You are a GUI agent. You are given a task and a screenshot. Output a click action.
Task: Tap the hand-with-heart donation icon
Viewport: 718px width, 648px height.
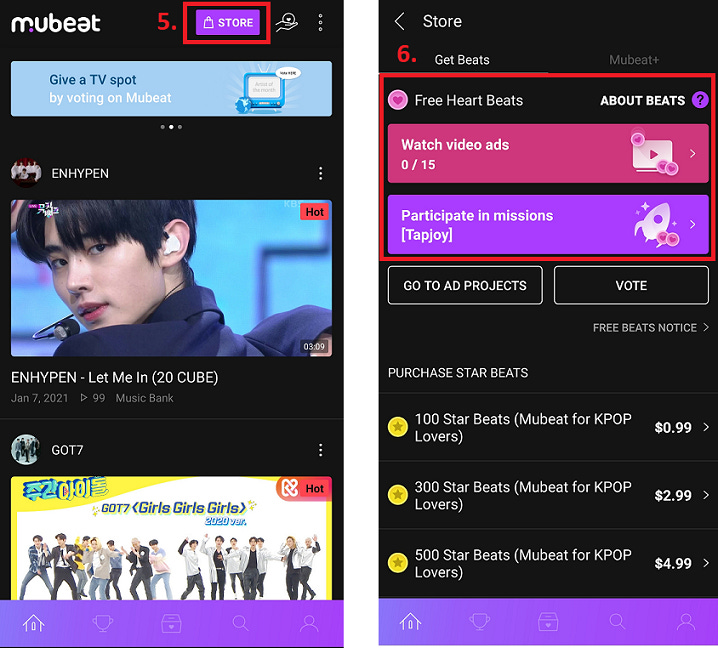[287, 22]
